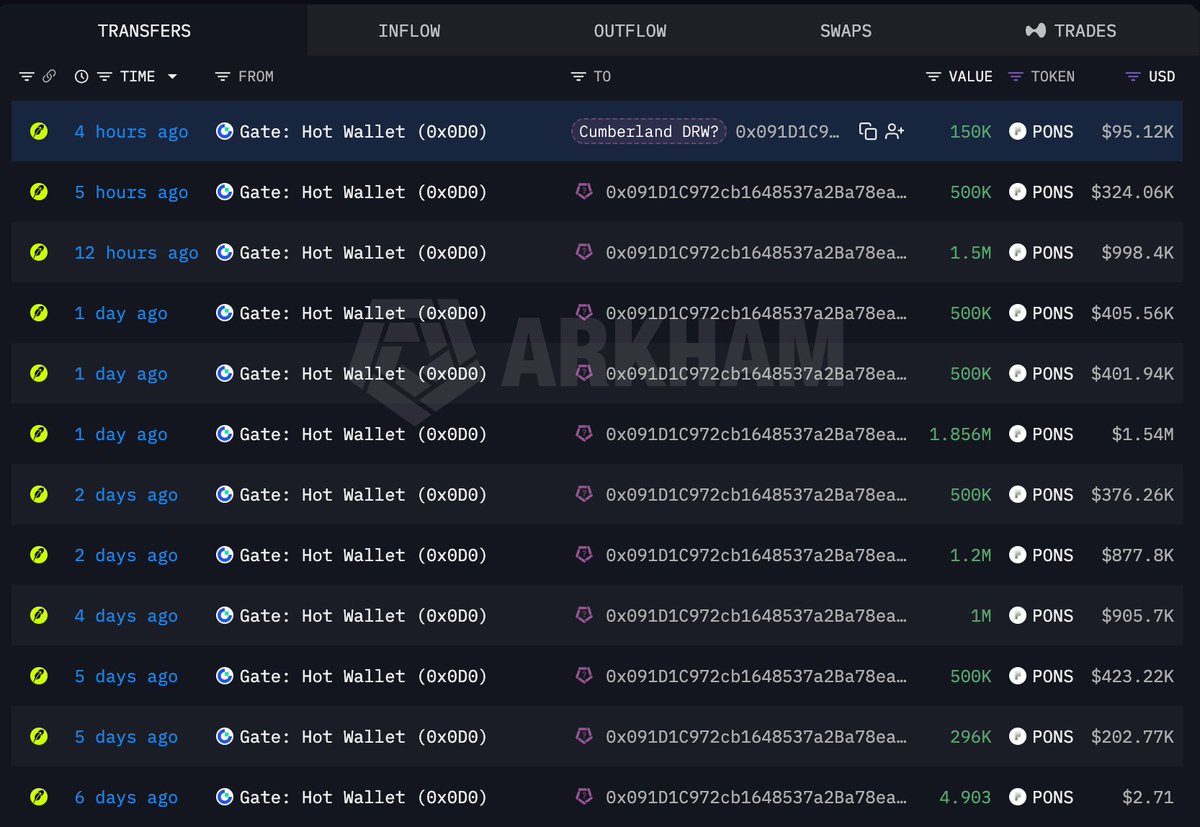Click PONS token icon in $1.54M row

1017,434
